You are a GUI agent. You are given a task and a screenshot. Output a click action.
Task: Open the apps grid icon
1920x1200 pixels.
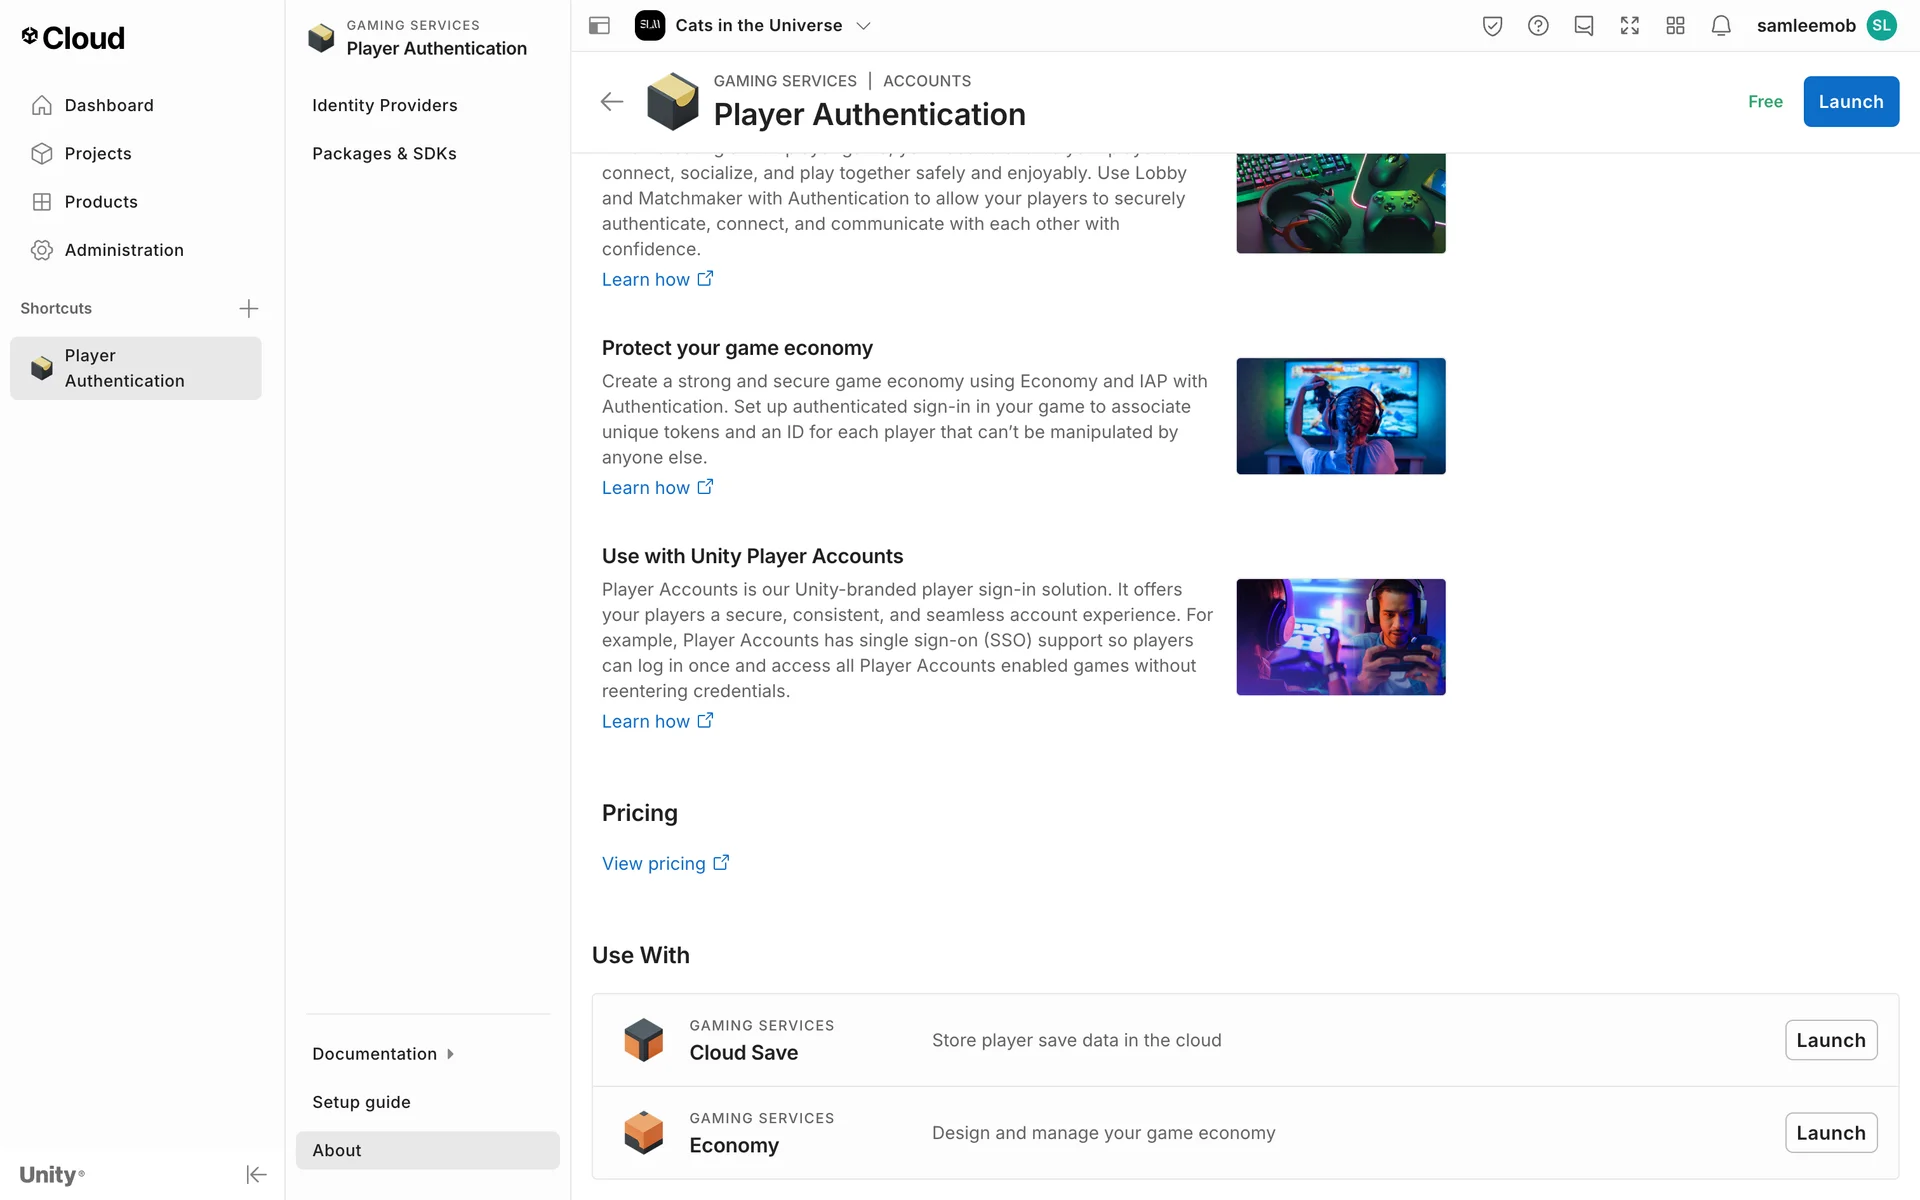point(1676,26)
